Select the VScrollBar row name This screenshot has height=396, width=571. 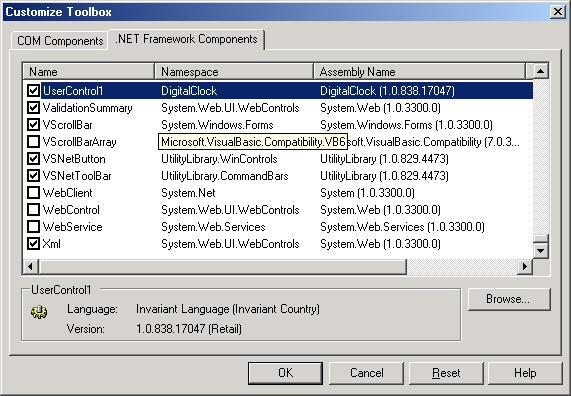coord(67,125)
